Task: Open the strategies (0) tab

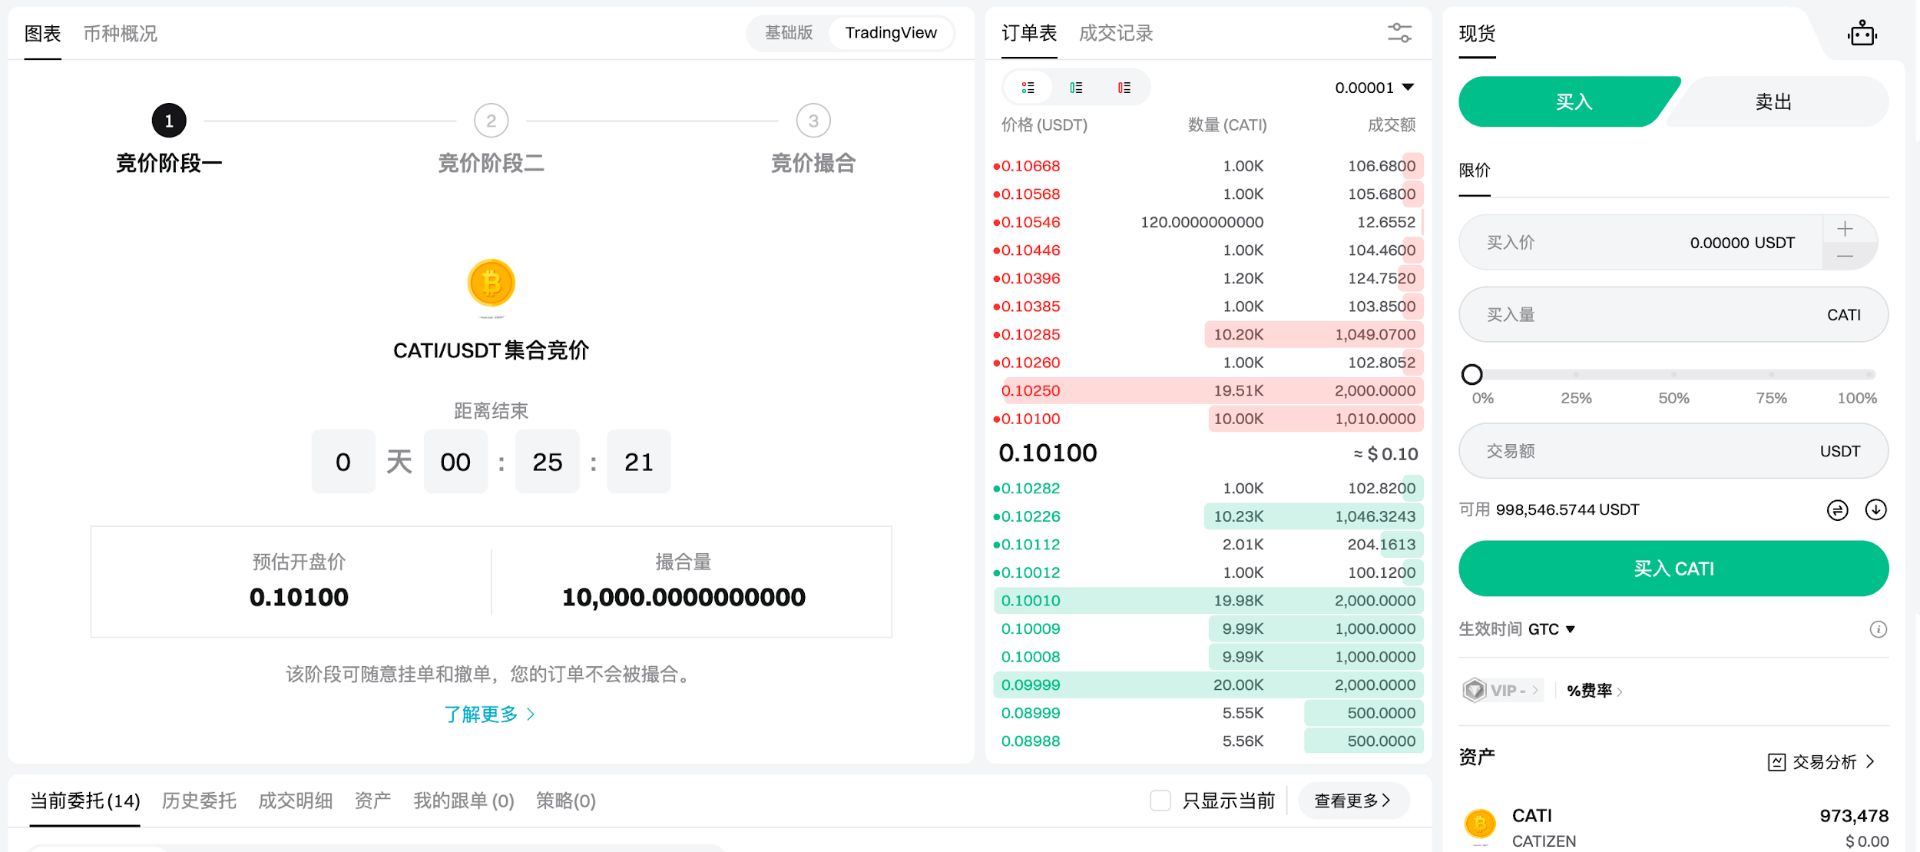Action: point(566,801)
